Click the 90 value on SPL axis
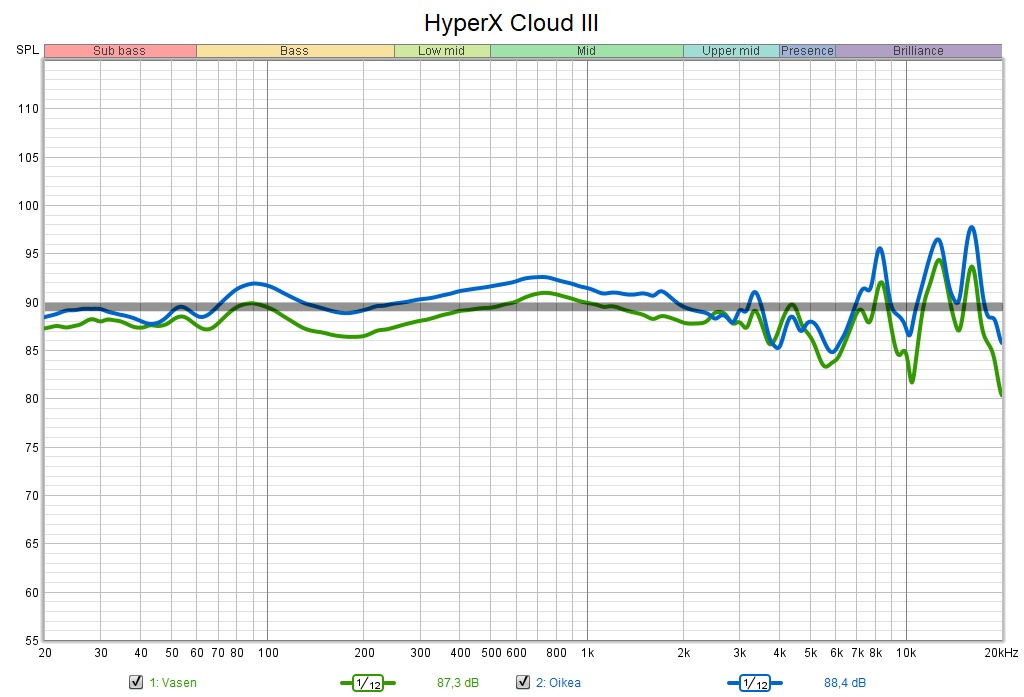The height and width of the screenshot is (697, 1024). (32, 302)
